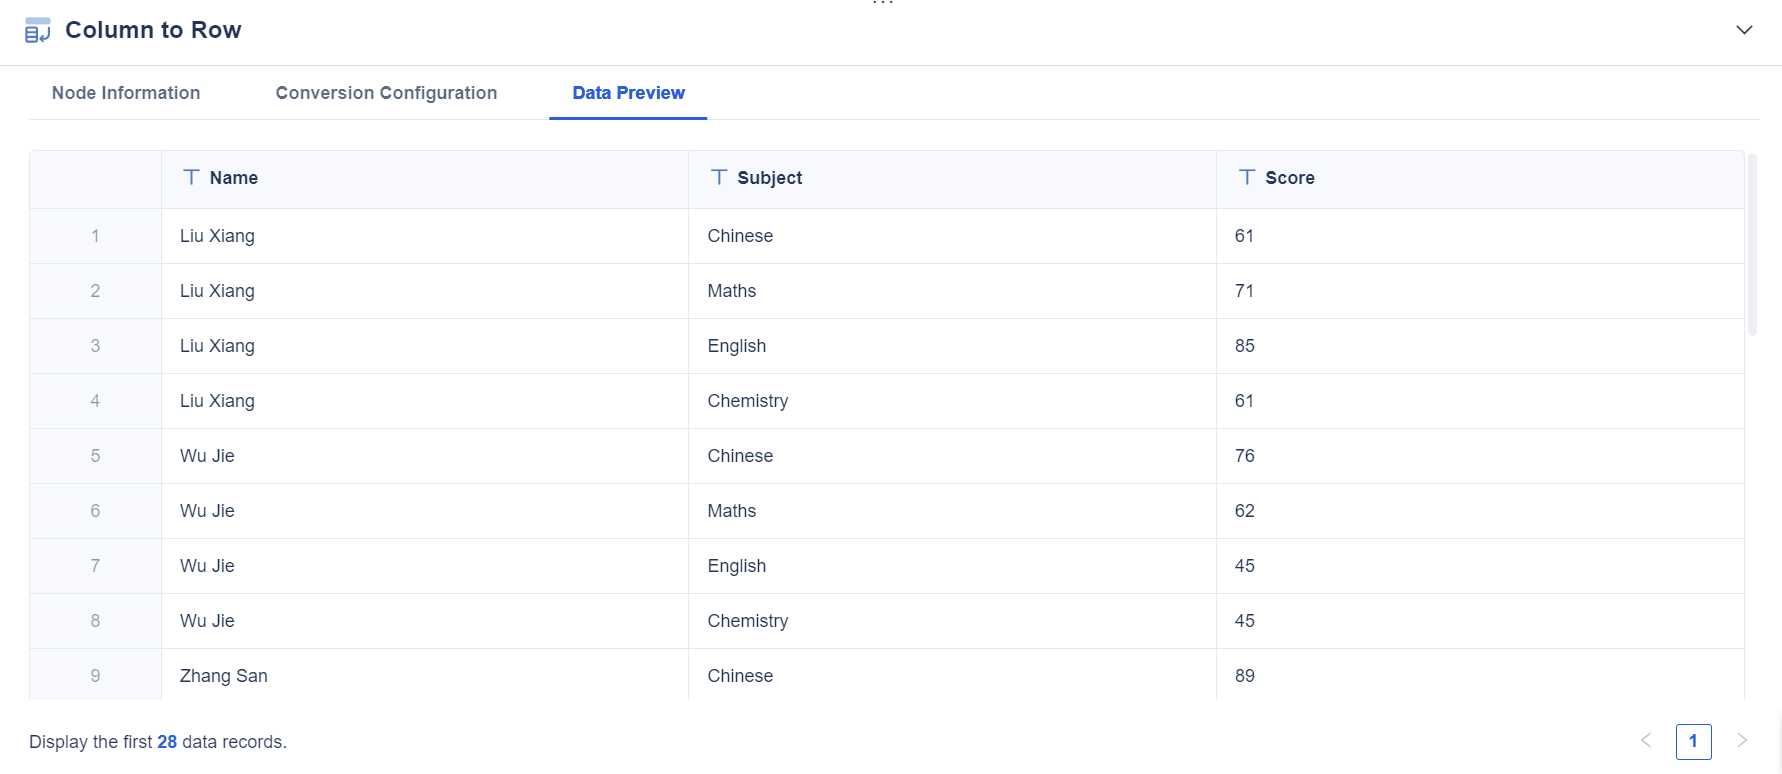Click the Name column header

[425, 179]
